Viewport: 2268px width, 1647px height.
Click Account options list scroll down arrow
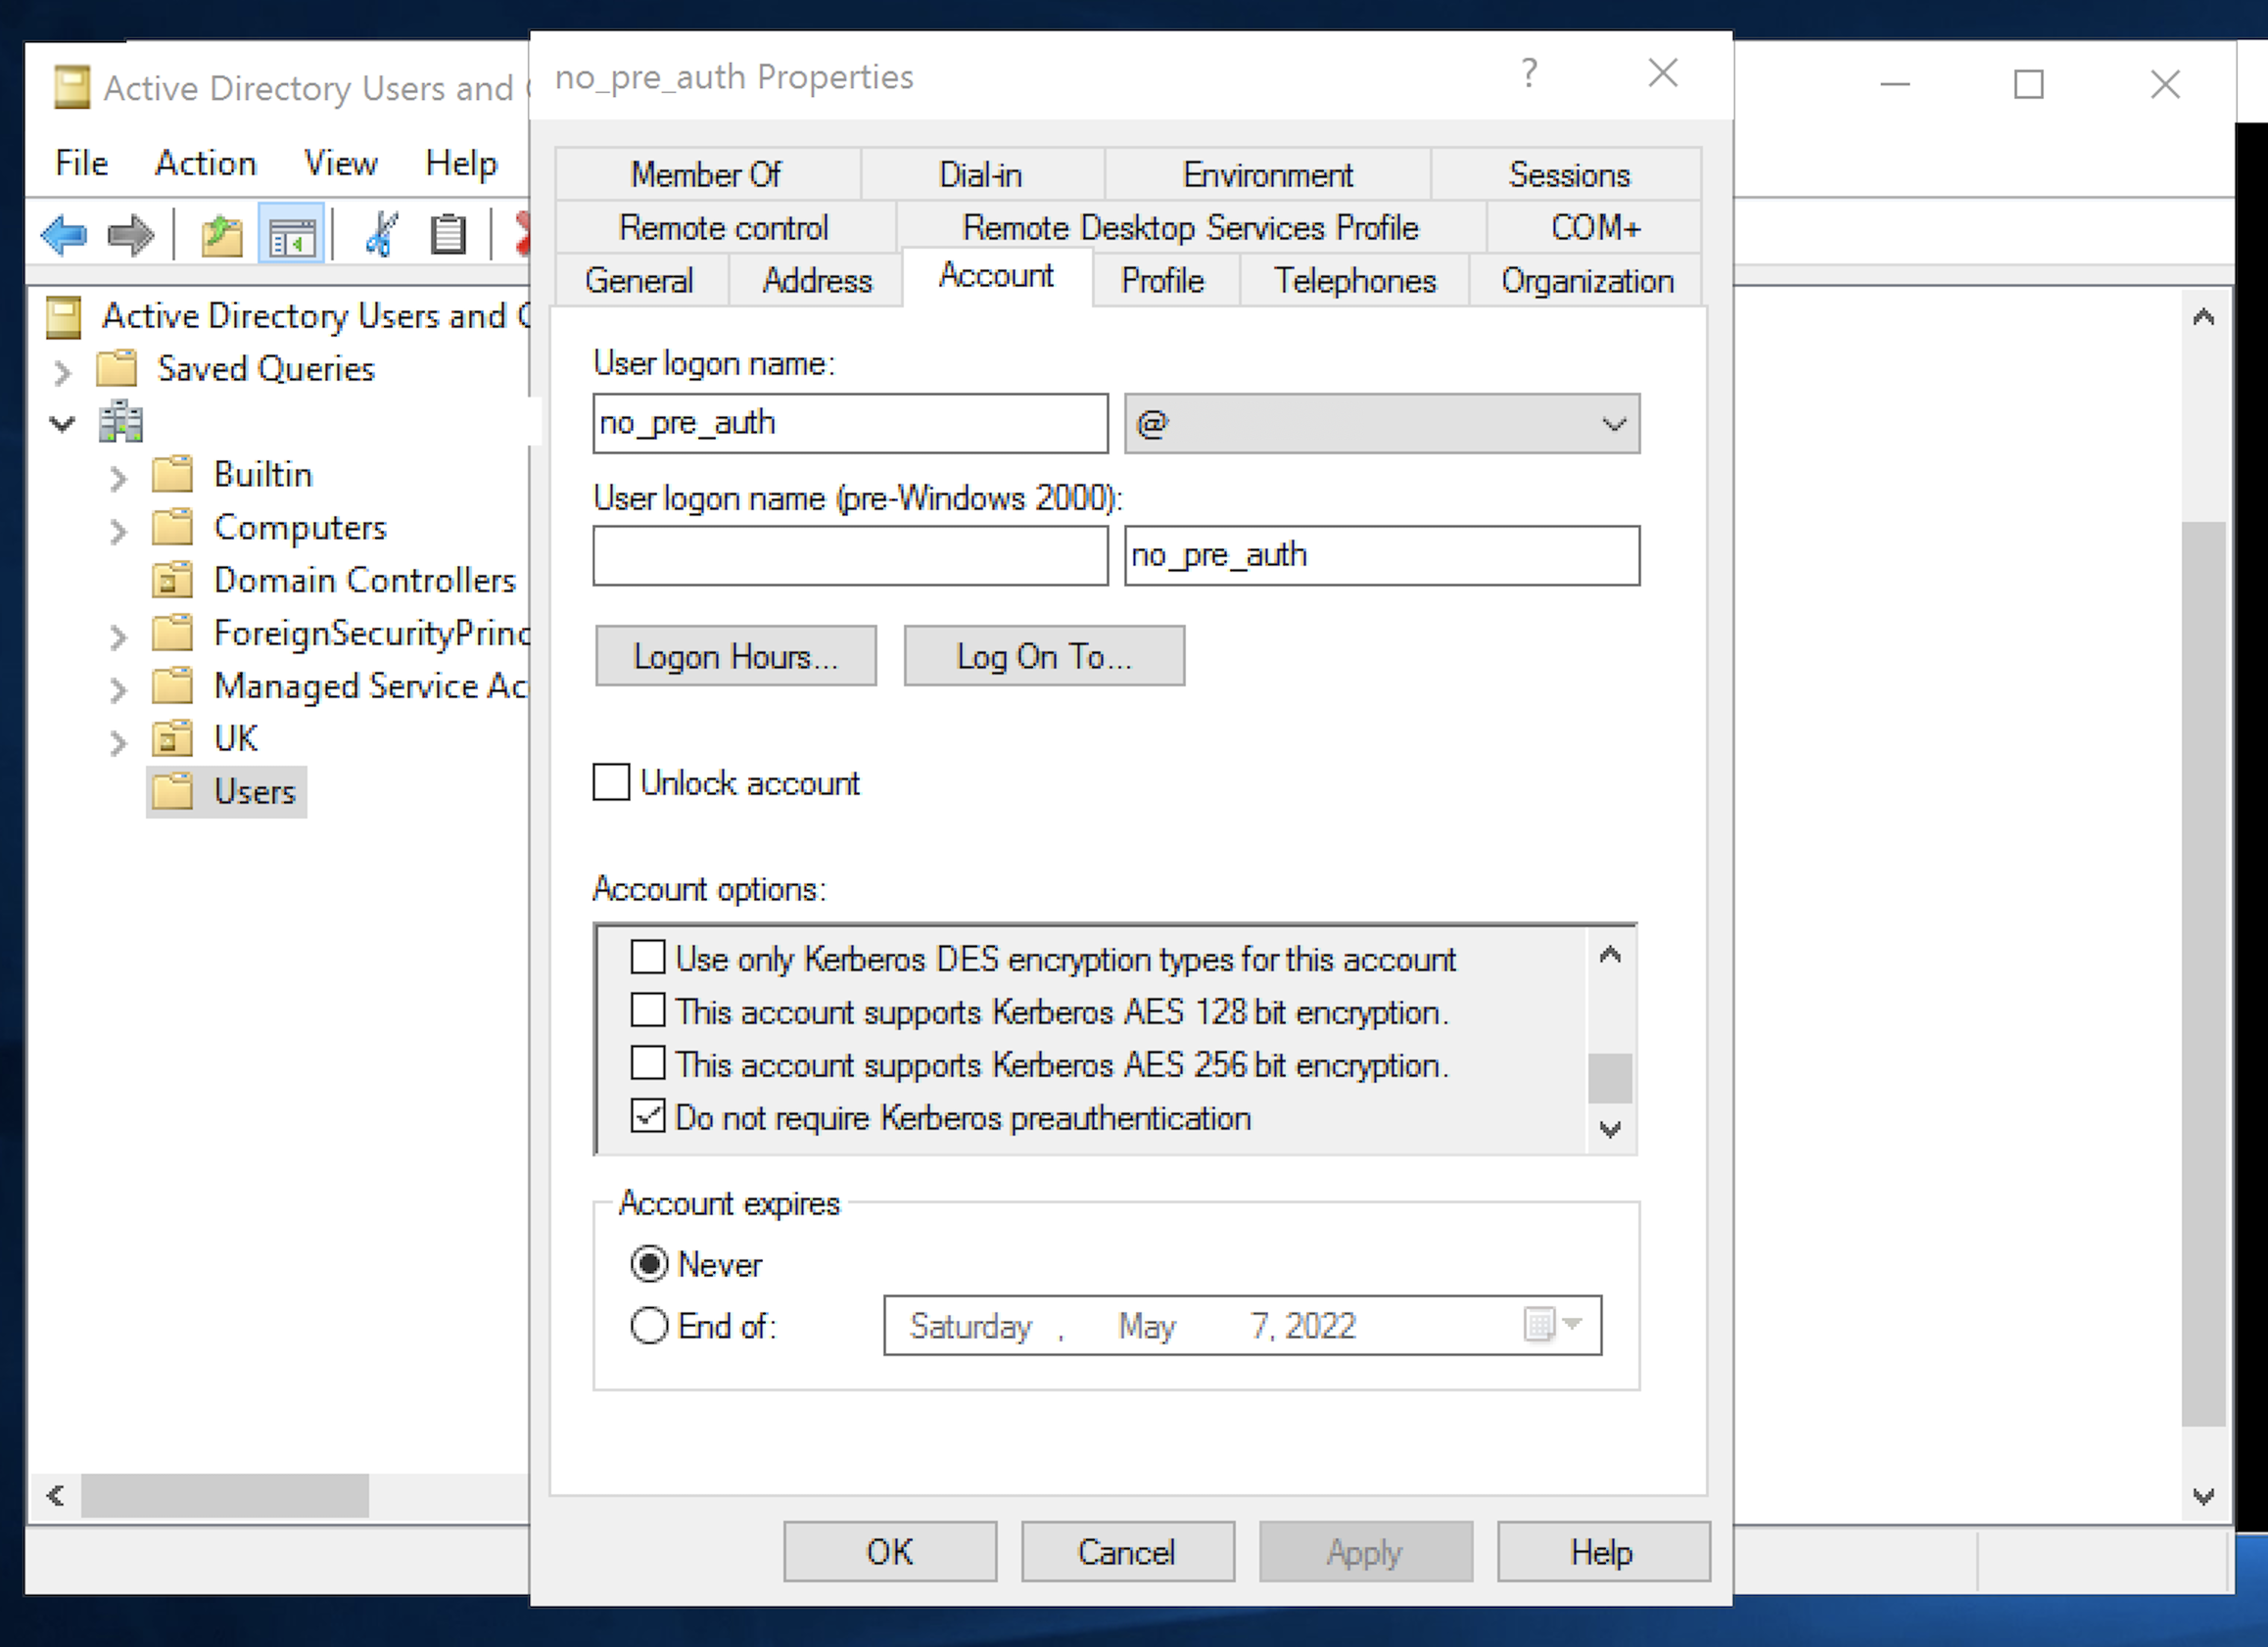1610,1129
